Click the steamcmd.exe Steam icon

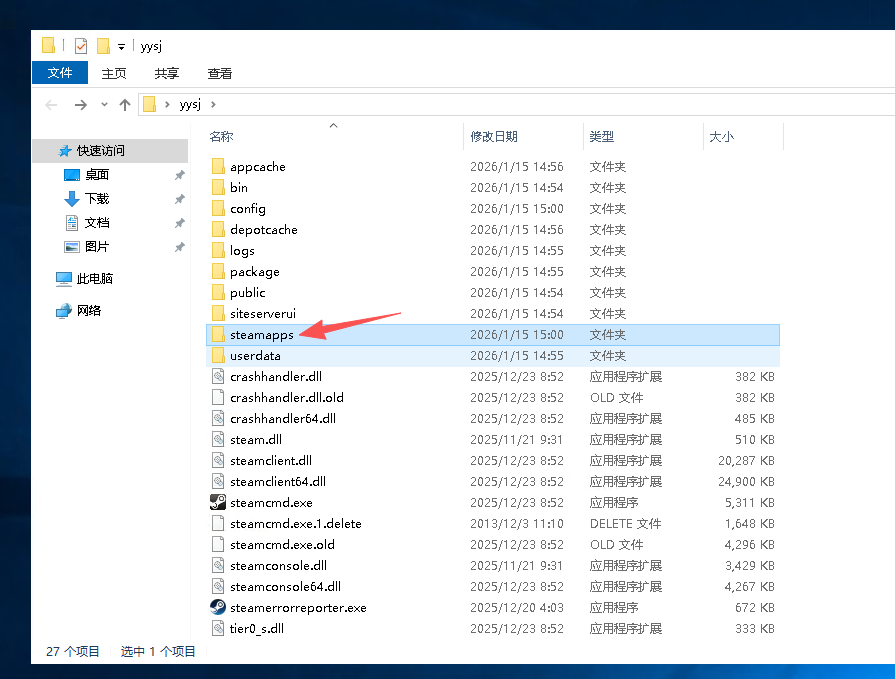point(218,503)
